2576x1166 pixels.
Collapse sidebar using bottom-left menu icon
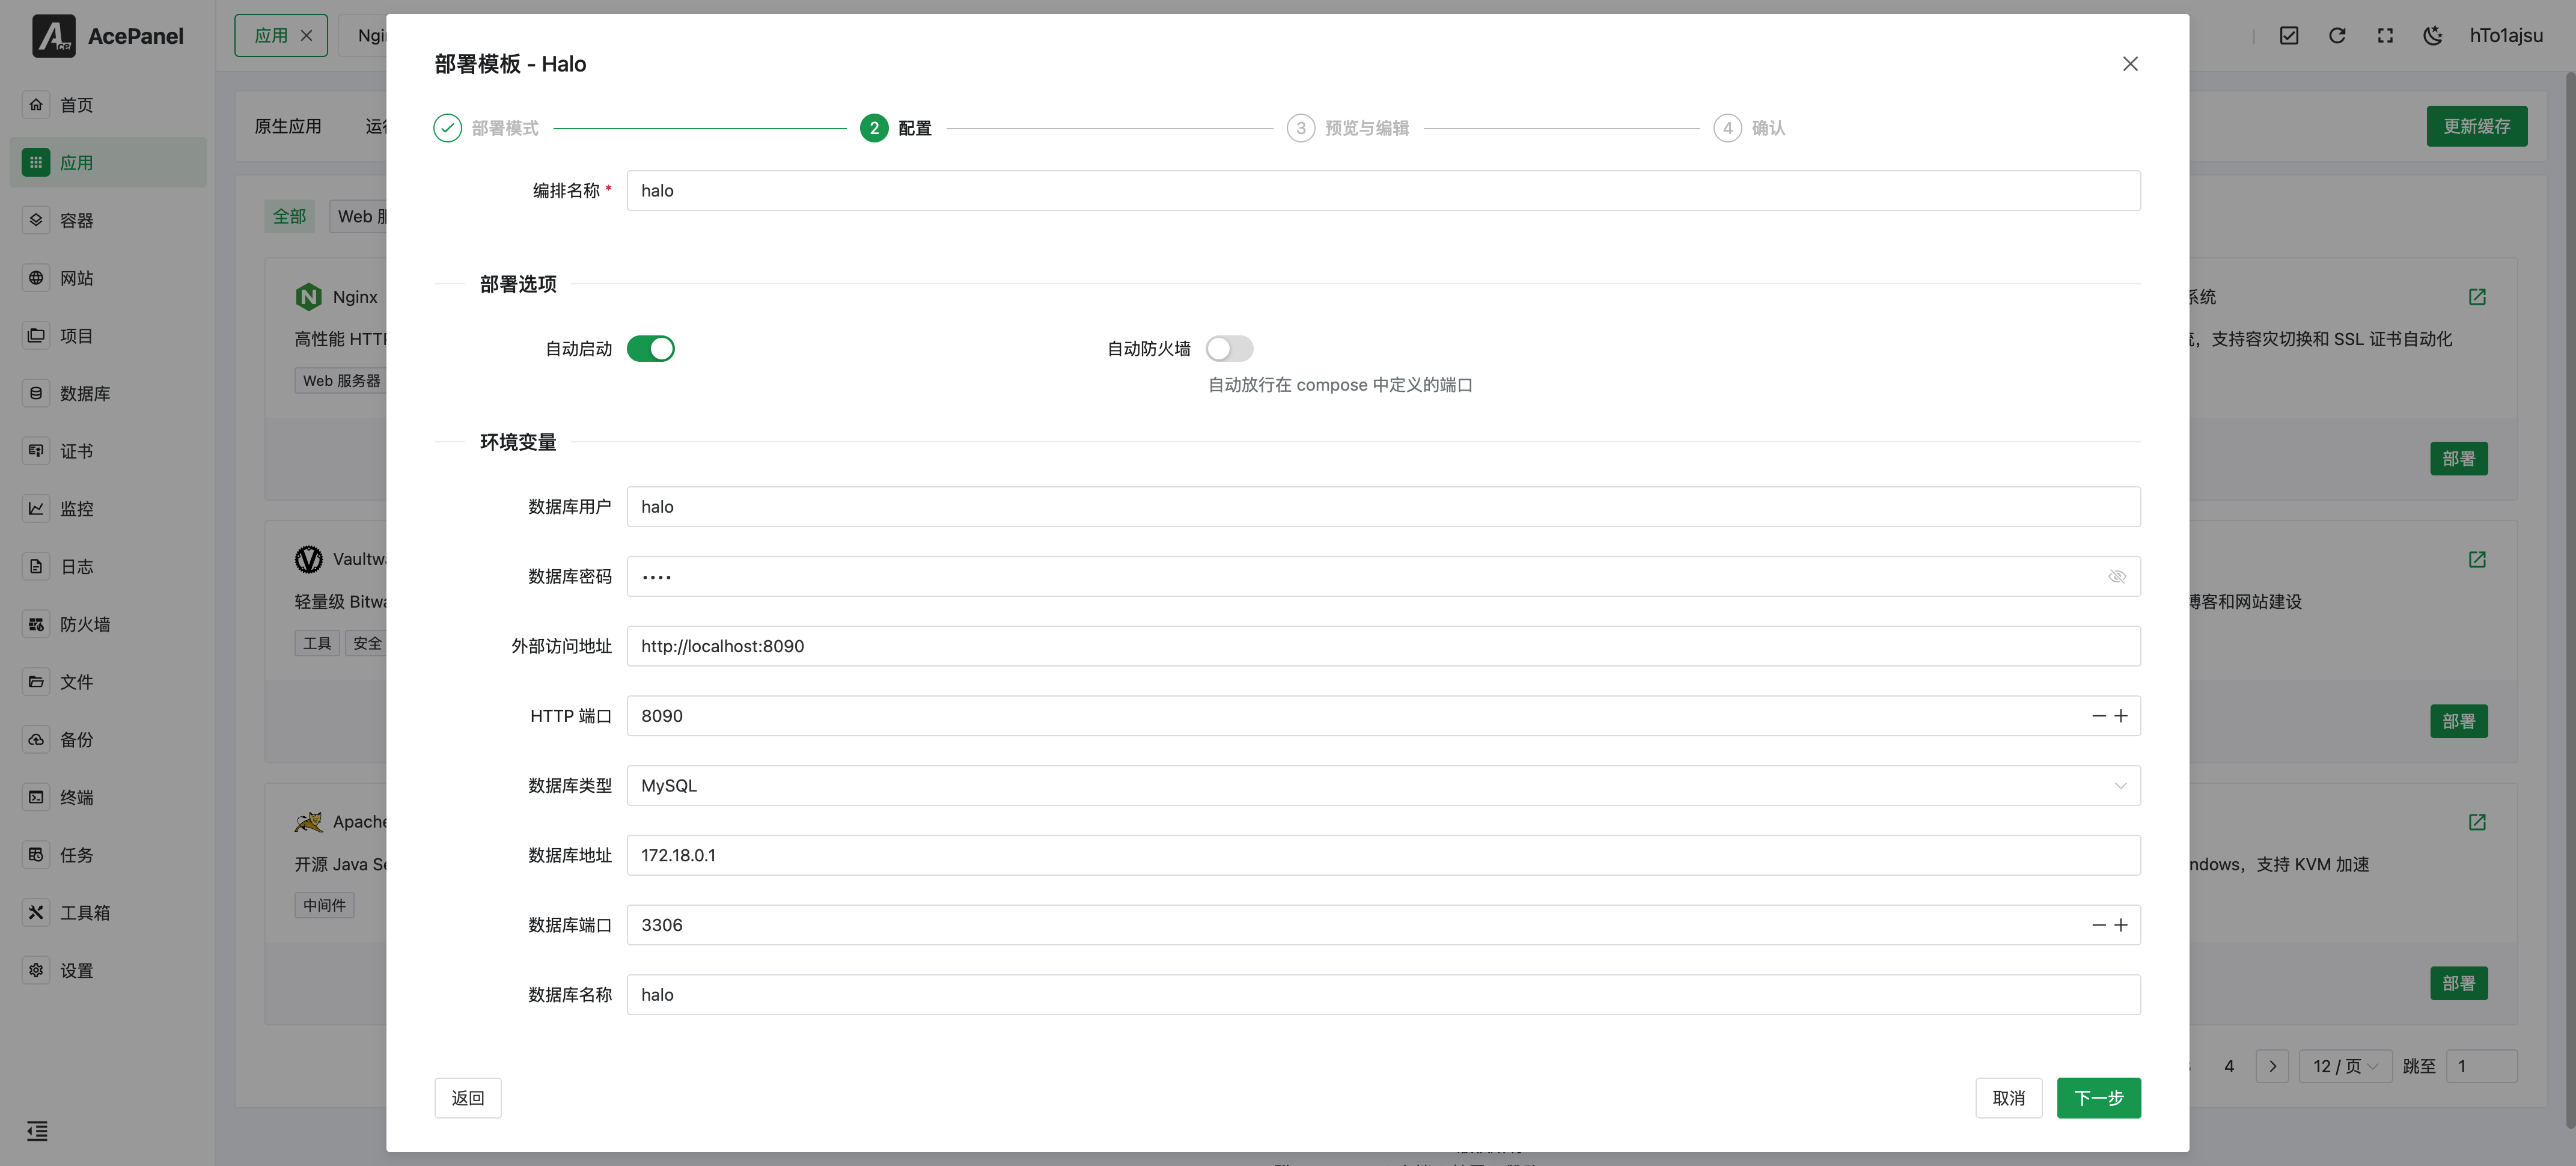pos(37,1131)
